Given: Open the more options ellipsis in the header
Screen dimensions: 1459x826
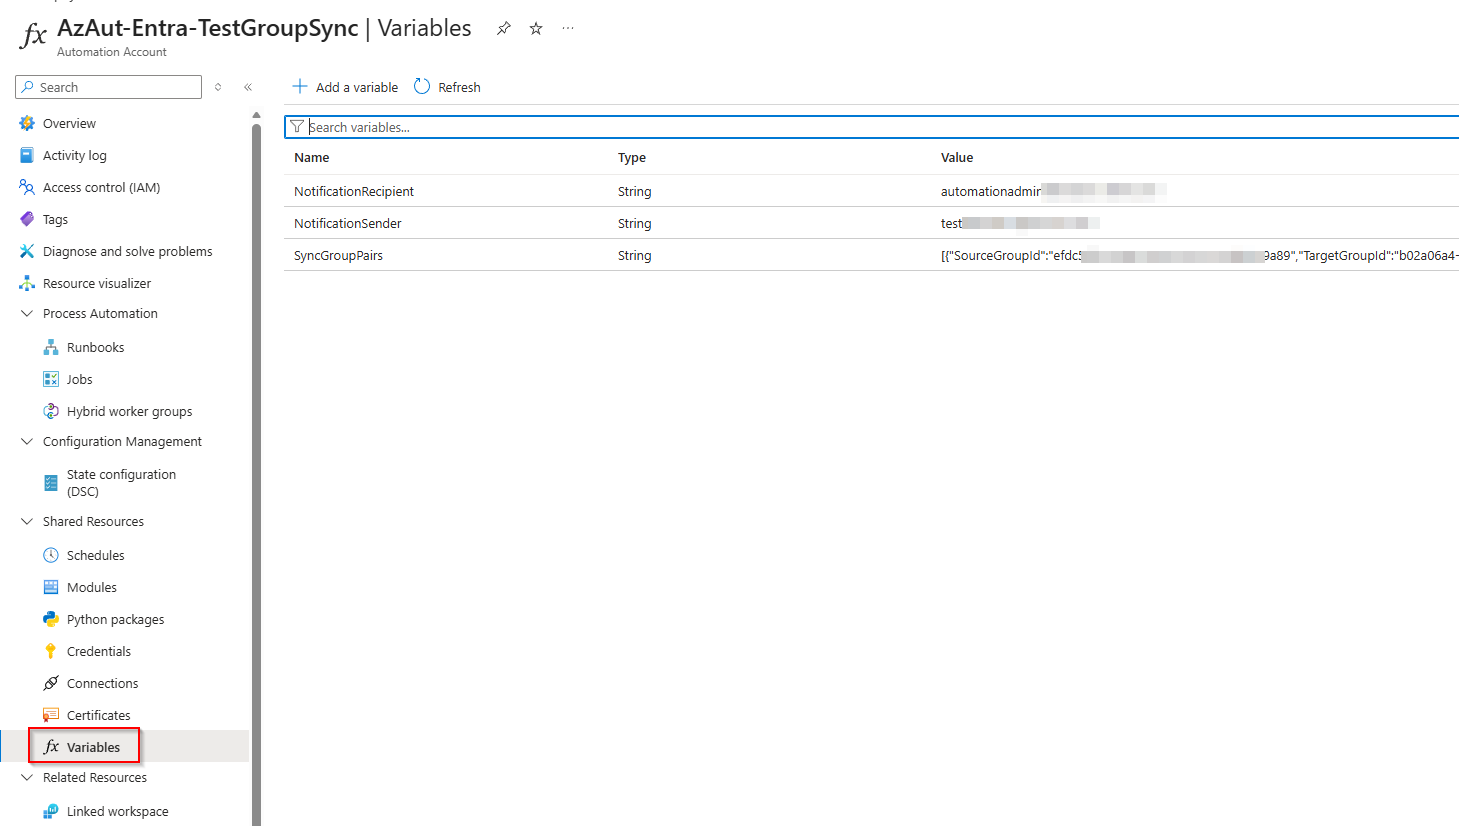Looking at the screenshot, I should (x=568, y=28).
